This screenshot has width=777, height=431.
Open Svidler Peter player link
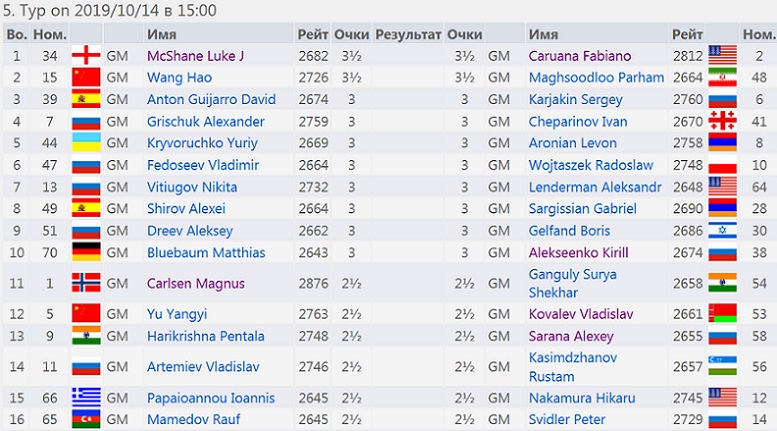click(x=567, y=420)
